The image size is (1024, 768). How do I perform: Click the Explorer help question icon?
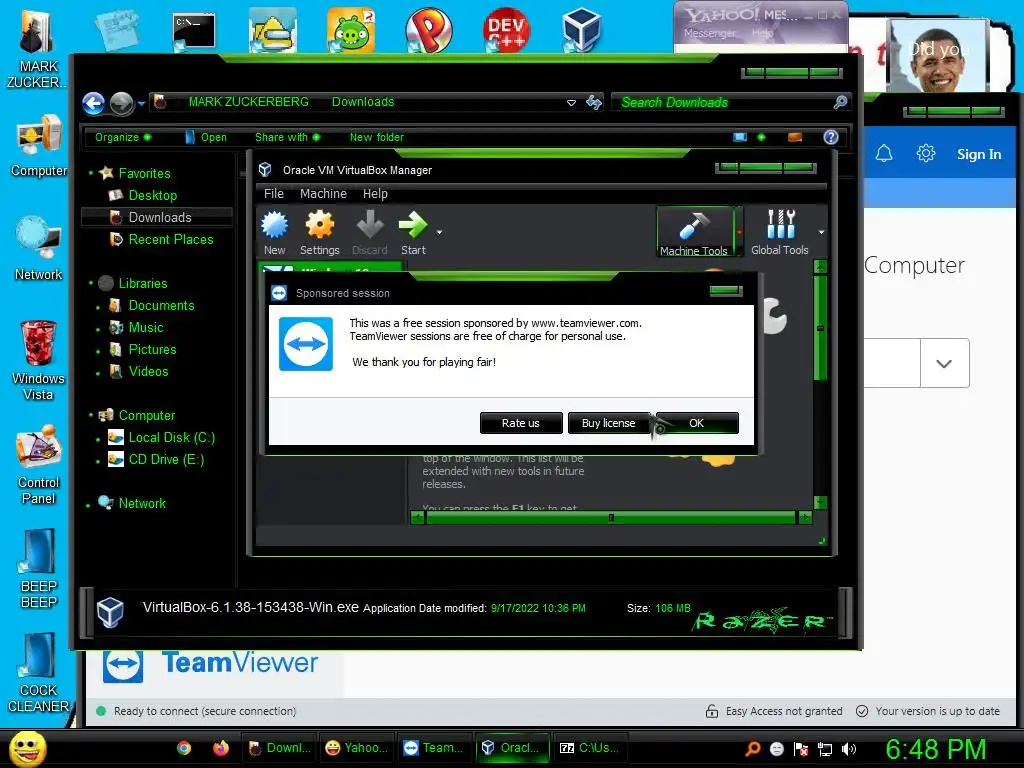coord(831,137)
